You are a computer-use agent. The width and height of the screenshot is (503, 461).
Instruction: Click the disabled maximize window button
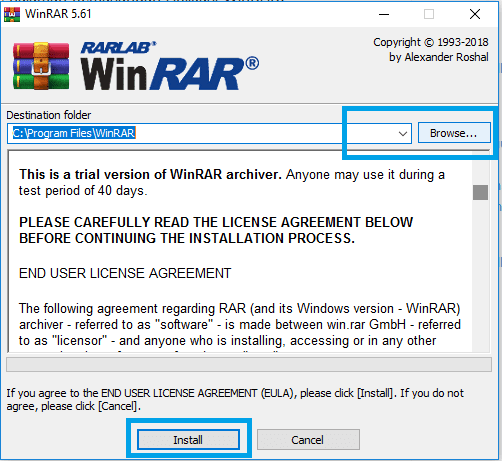click(x=429, y=14)
